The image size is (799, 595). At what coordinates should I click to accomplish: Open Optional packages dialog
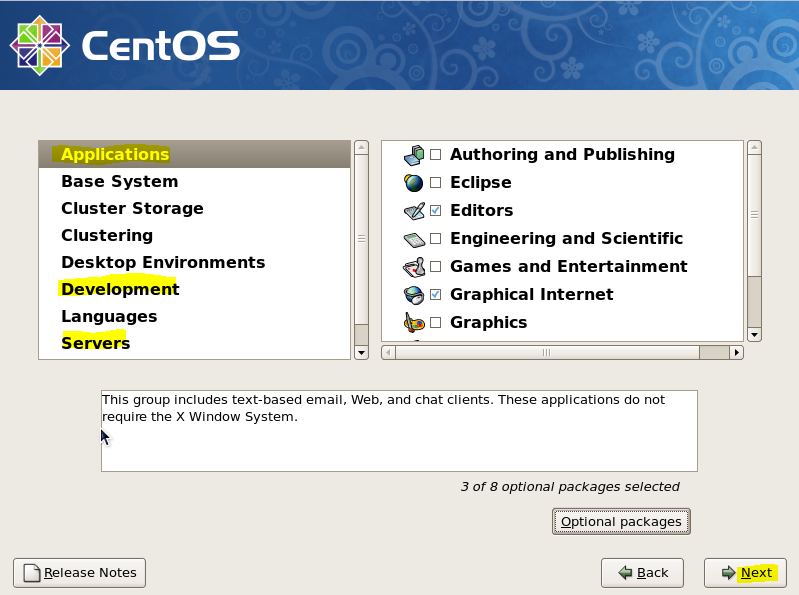(x=621, y=522)
